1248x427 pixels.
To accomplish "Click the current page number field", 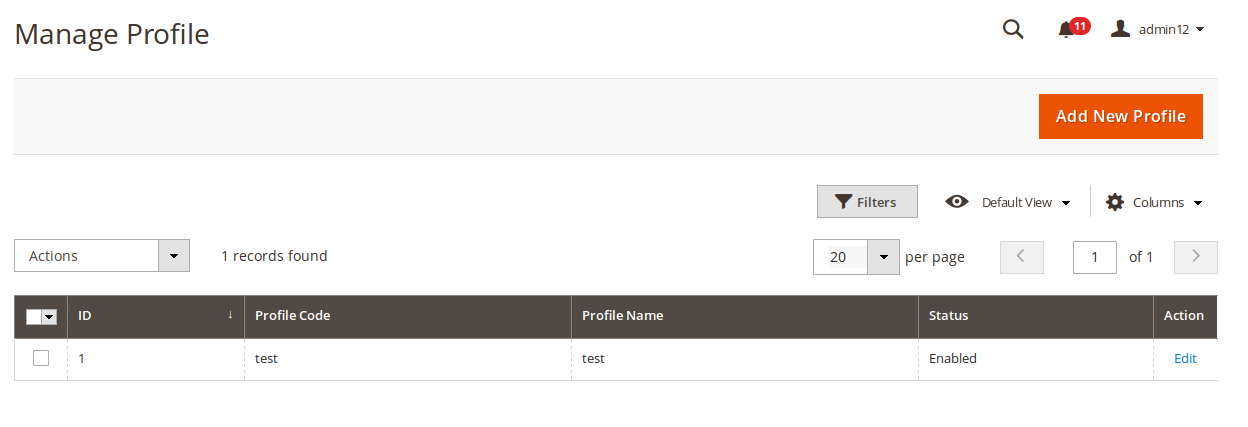I will pos(1095,257).
